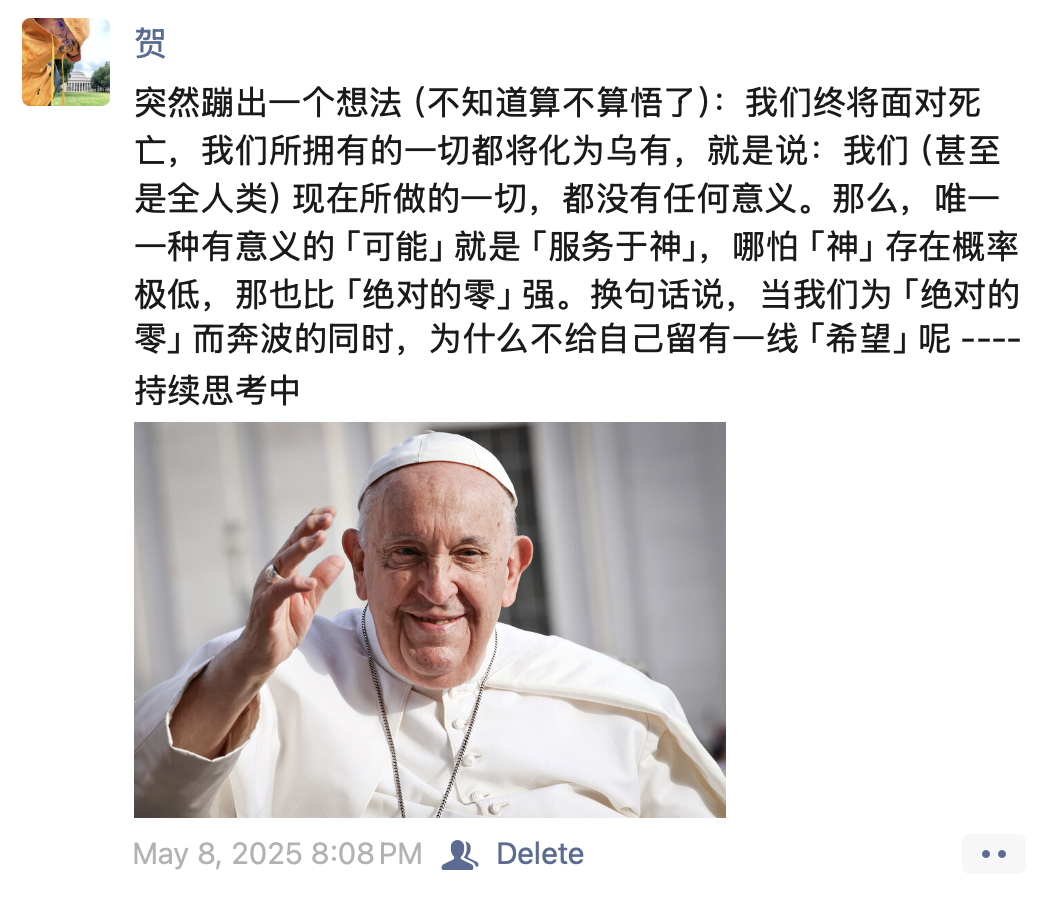This screenshot has height=898, width=1044.
Task: Click the poster's orange profile avatar
Action: tap(66, 62)
